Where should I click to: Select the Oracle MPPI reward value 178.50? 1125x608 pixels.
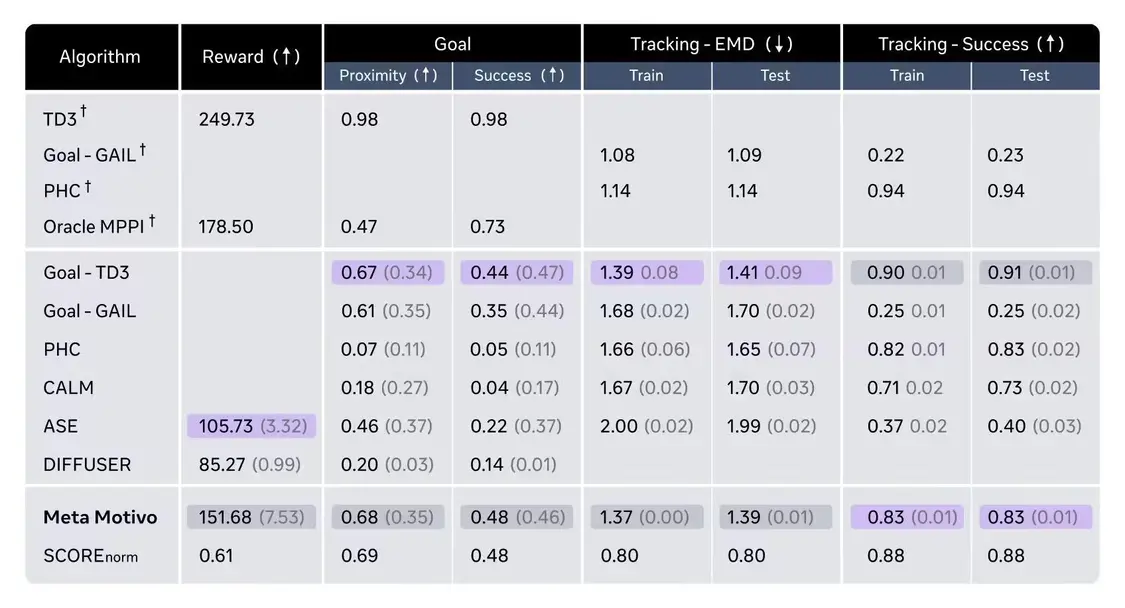point(226,226)
